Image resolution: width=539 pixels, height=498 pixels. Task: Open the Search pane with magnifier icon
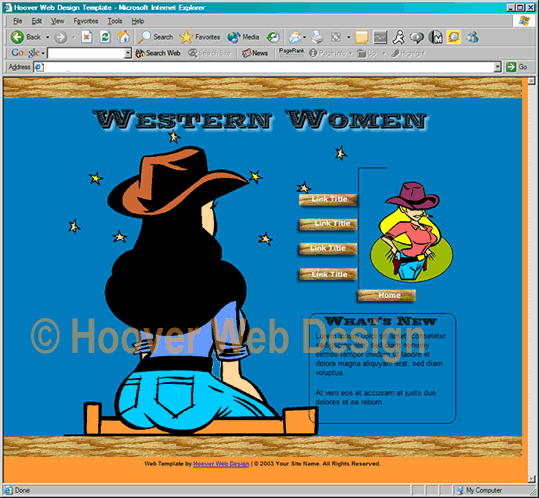pyautogui.click(x=155, y=37)
